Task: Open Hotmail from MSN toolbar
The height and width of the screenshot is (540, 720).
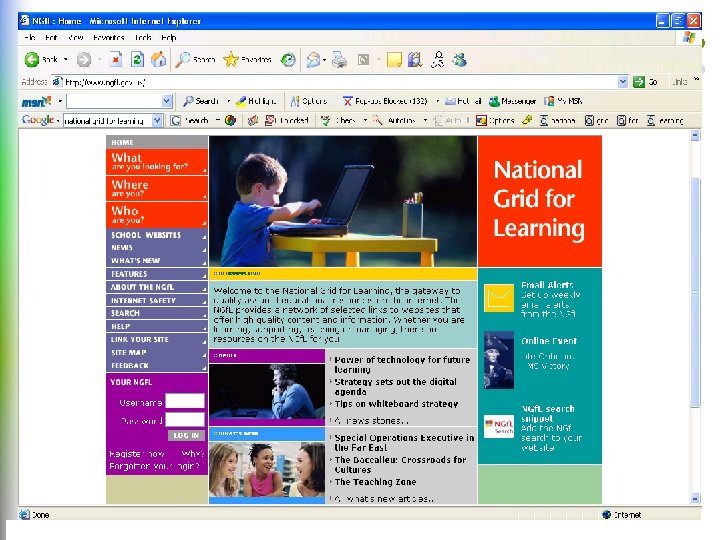Action: [463, 101]
